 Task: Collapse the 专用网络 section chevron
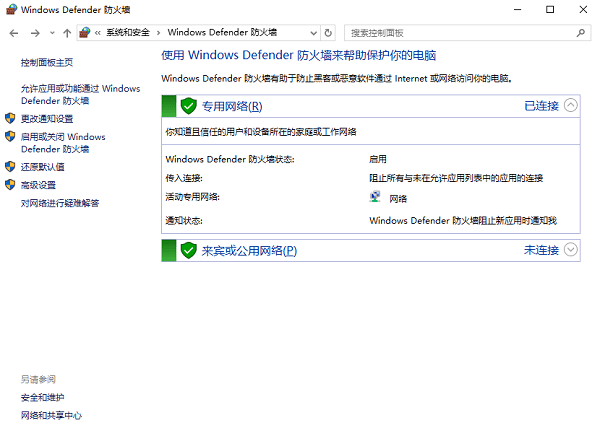[x=571, y=105]
